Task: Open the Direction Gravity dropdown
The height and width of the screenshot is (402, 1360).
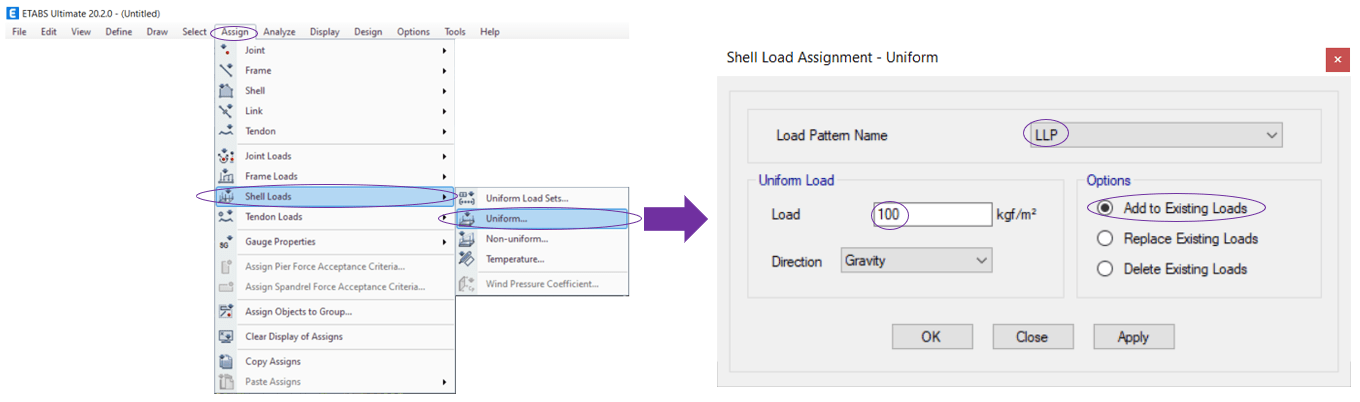Action: pos(916,261)
